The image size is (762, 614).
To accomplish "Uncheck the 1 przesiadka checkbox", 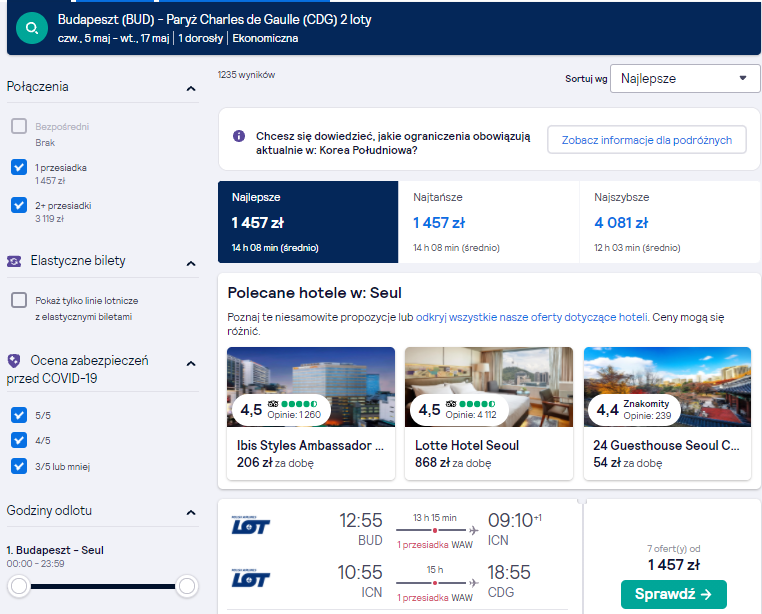I will 19,167.
